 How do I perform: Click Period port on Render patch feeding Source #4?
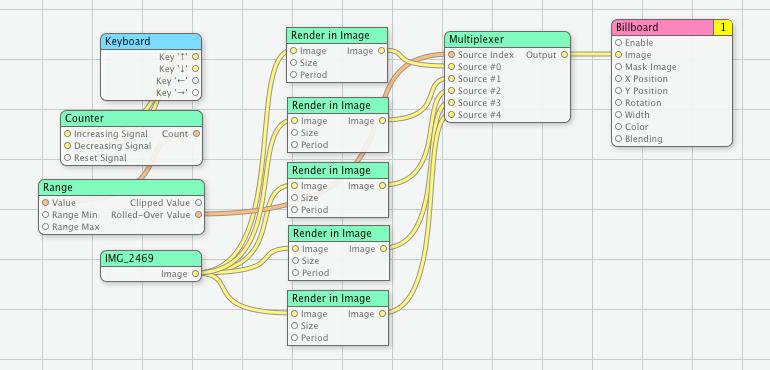point(294,338)
